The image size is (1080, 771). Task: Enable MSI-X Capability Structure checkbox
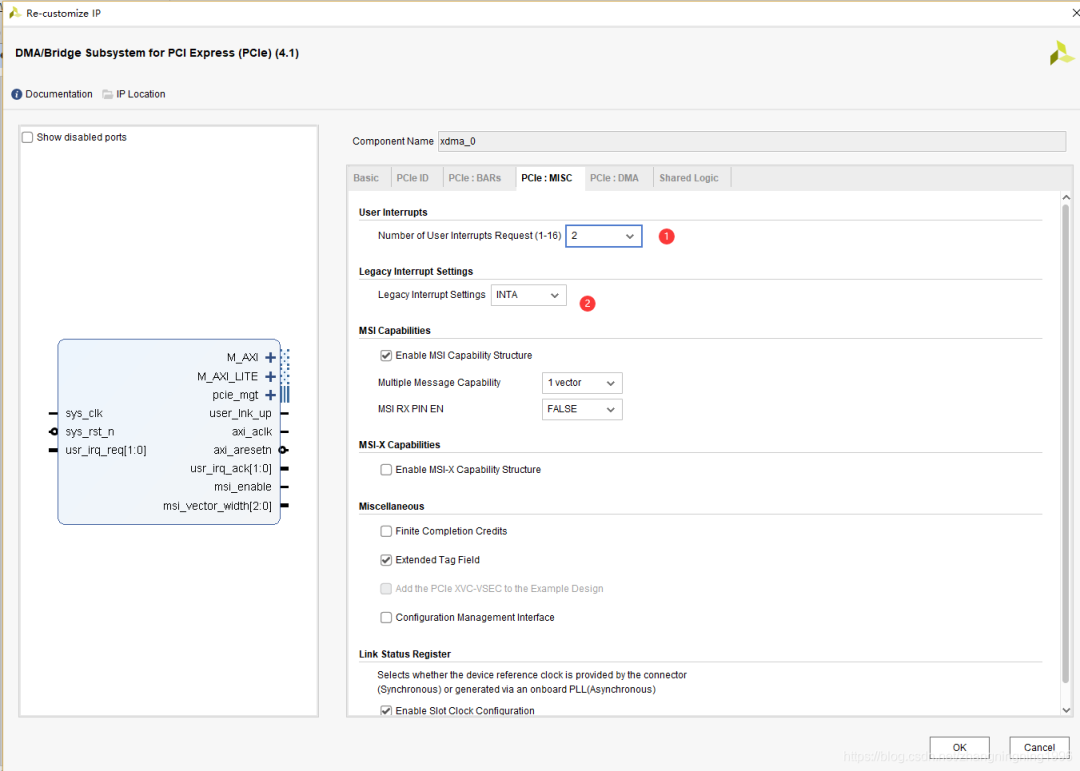coord(386,469)
